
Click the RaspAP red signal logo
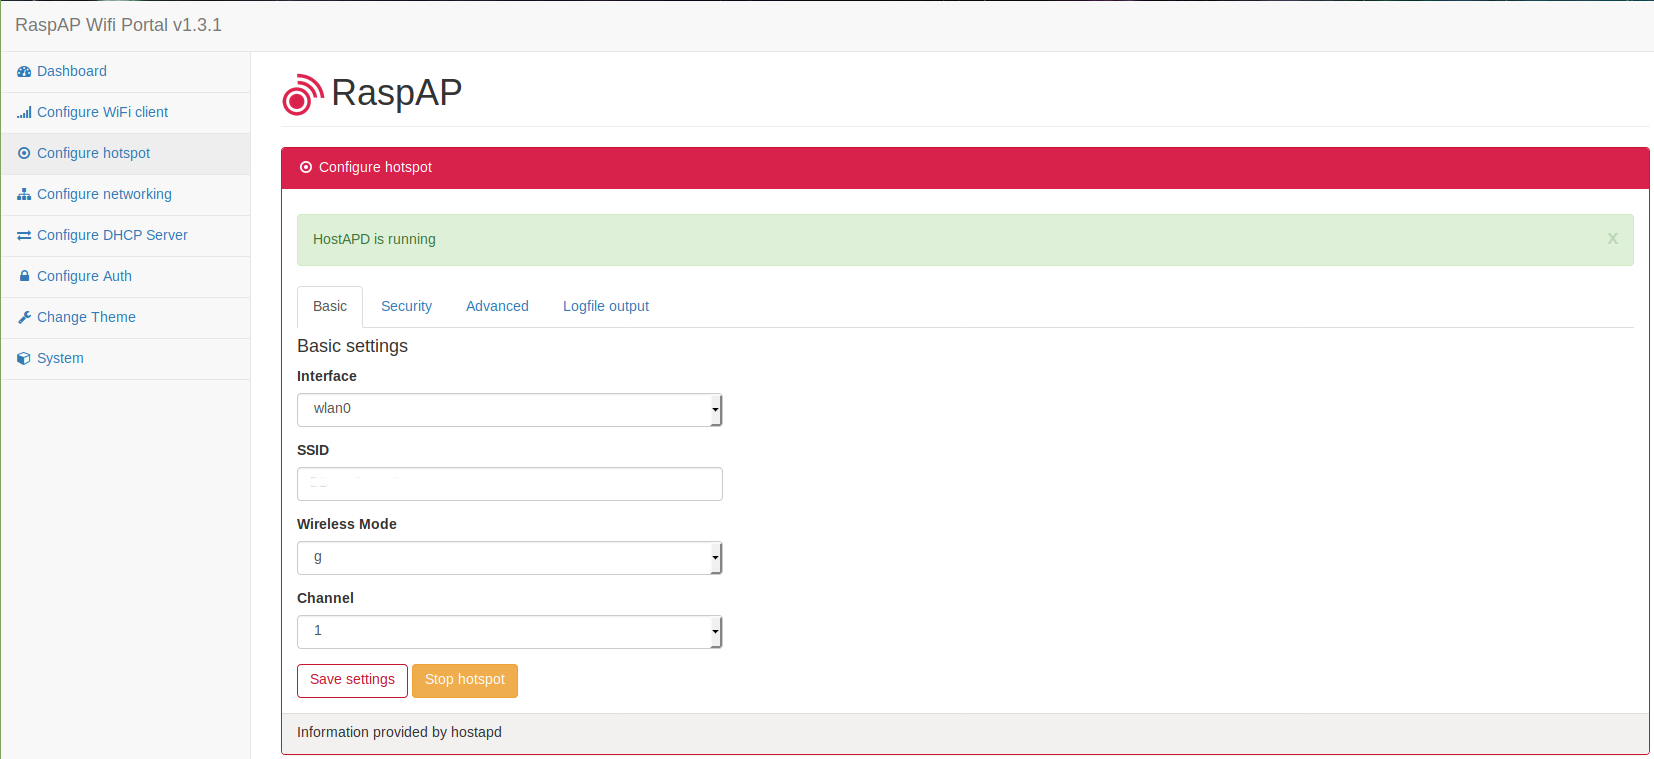[303, 94]
